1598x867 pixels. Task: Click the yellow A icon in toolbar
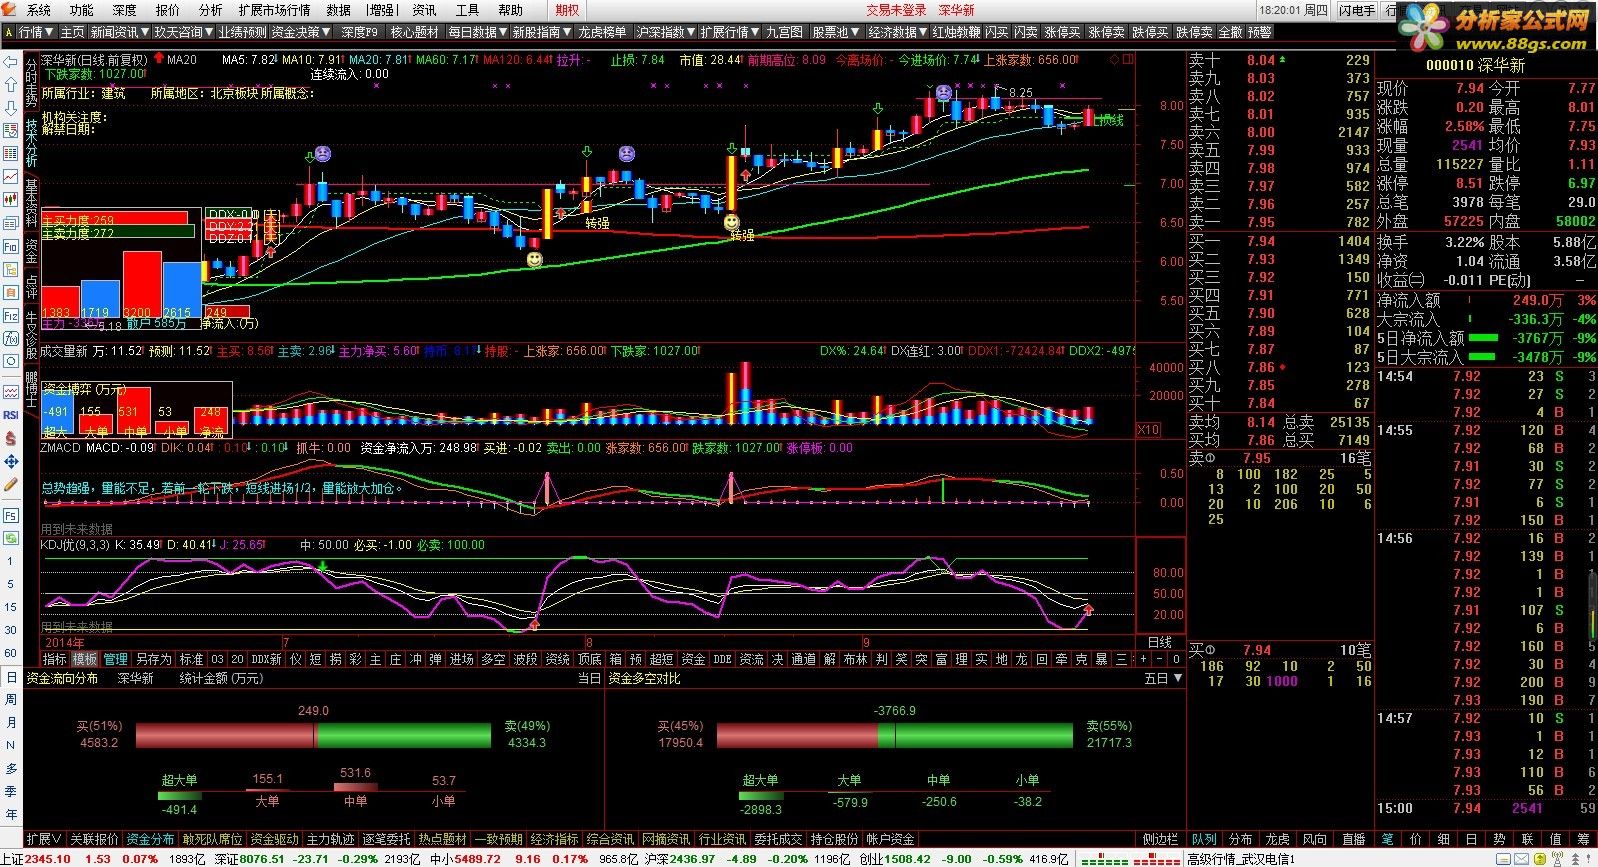pos(9,32)
